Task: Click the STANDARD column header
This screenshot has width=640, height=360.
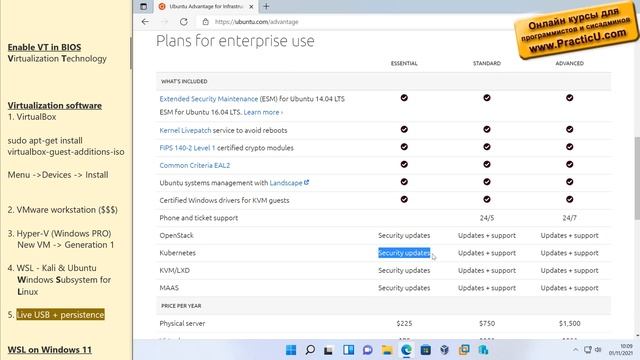Action: pyautogui.click(x=487, y=63)
